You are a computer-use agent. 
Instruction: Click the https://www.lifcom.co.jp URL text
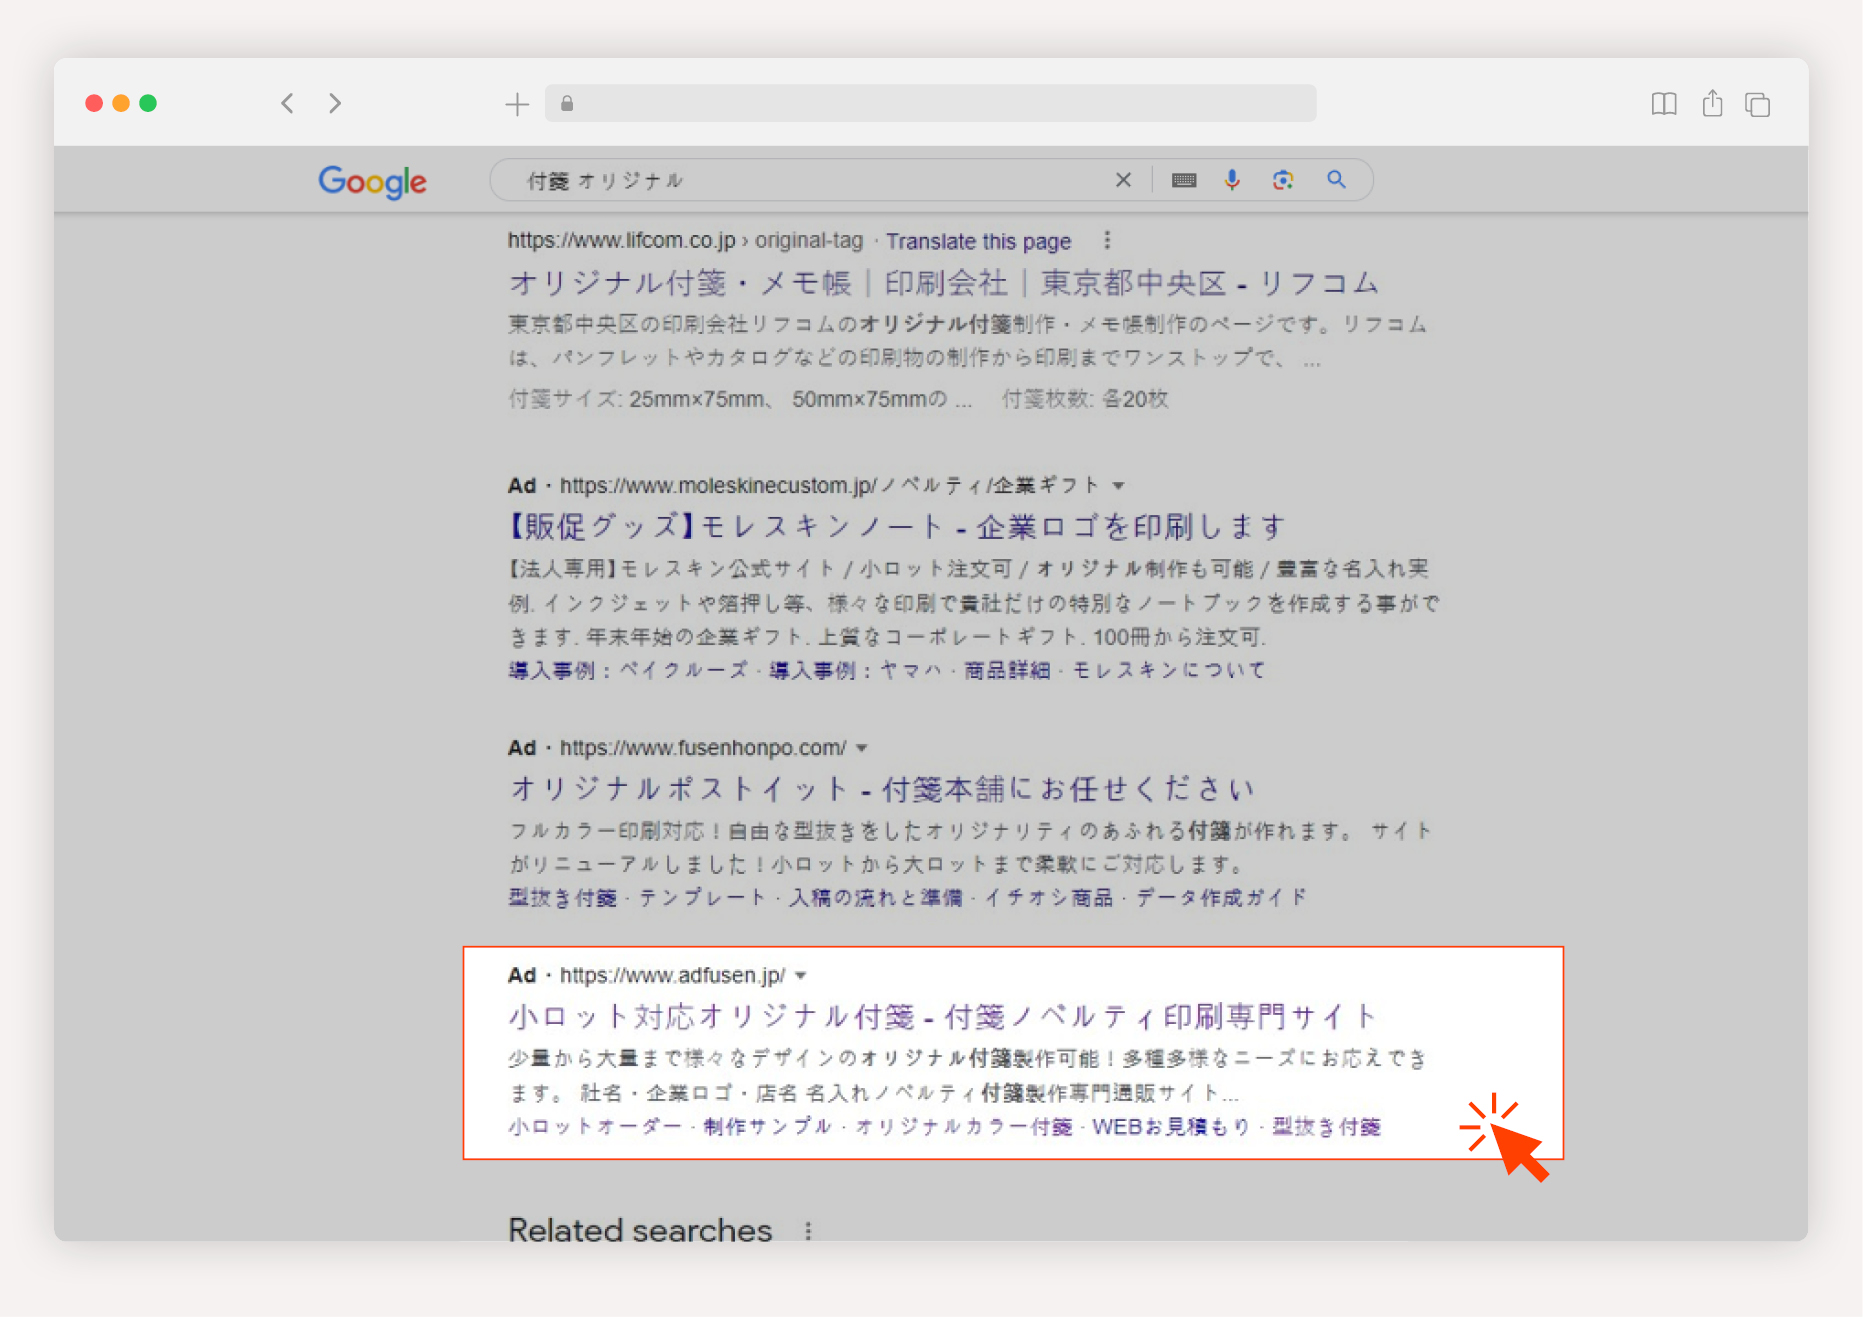621,240
